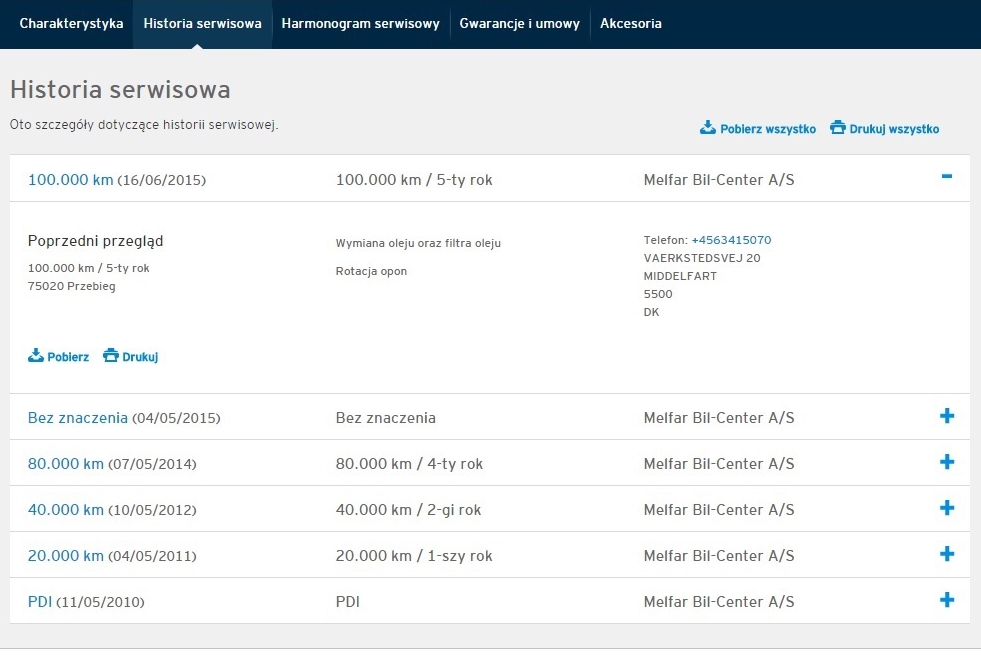Switch to the Charakterystyka tab
981x665 pixels.
point(71,23)
